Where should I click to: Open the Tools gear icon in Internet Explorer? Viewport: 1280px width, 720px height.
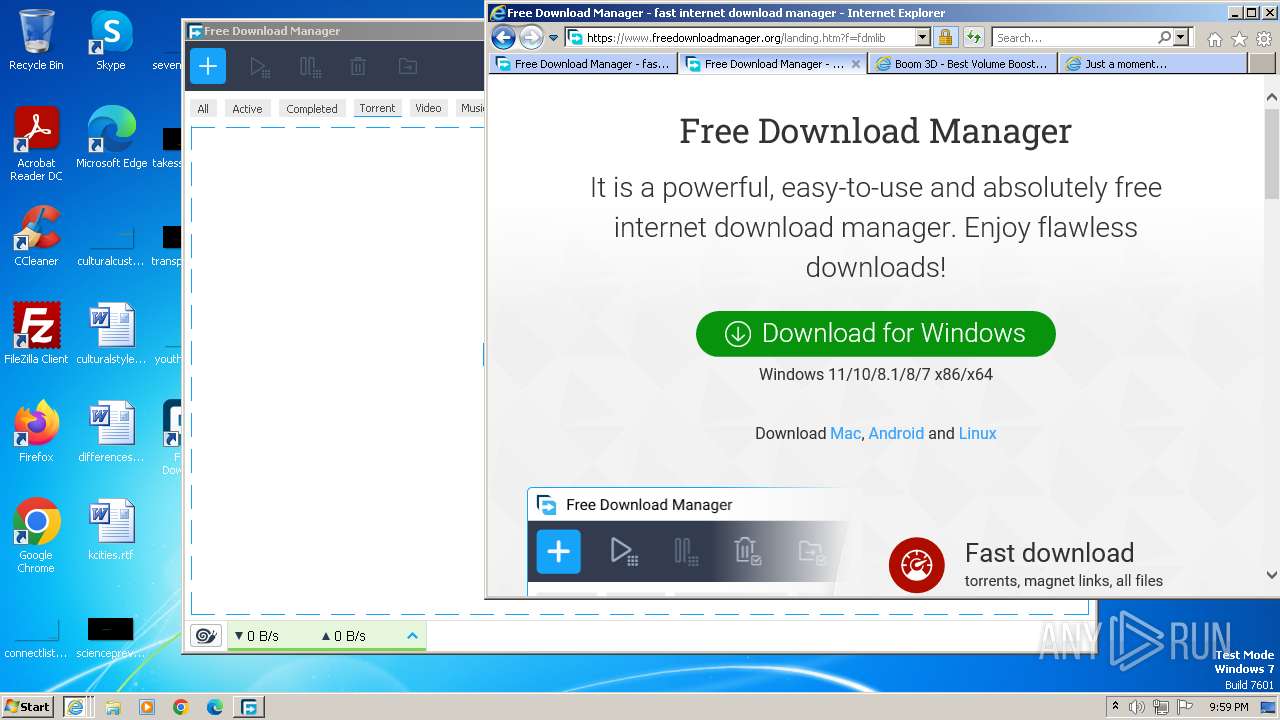(x=1264, y=39)
